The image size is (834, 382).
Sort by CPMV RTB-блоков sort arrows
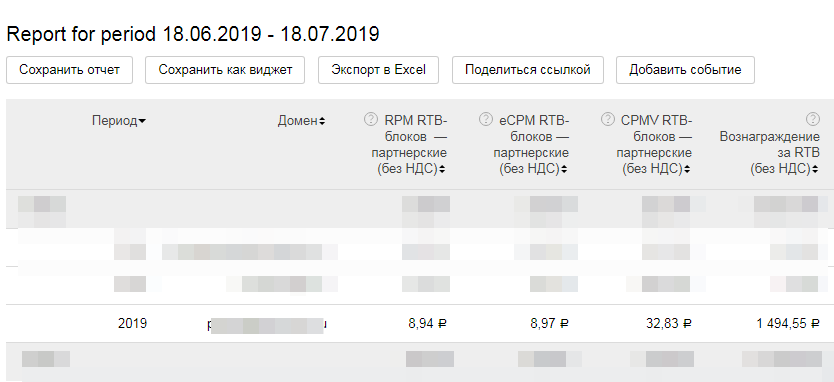[687, 170]
